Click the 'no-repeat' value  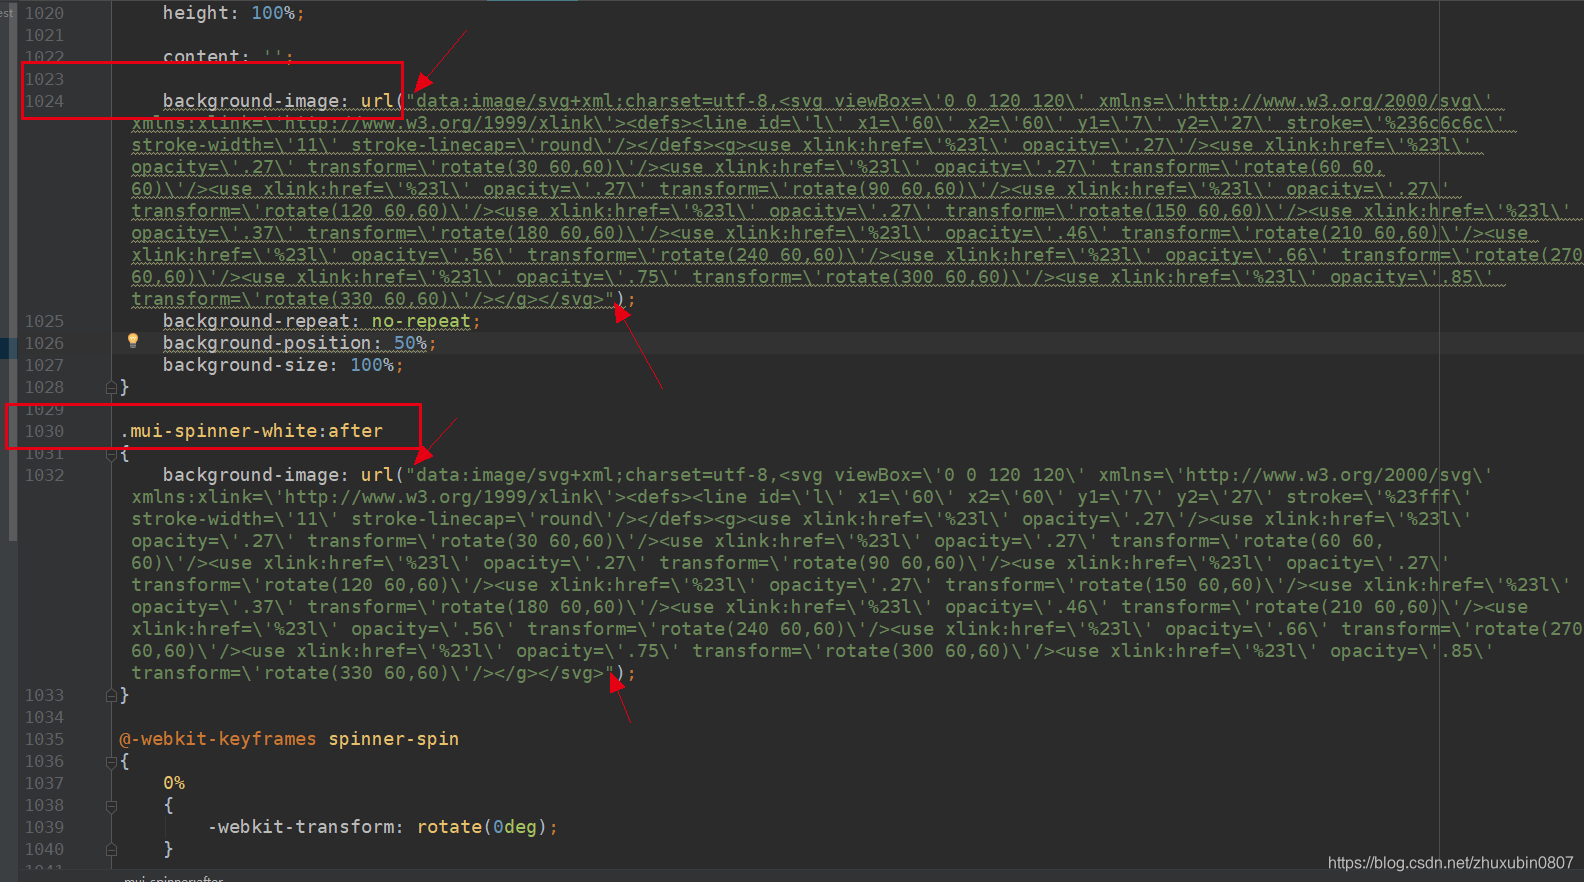(x=421, y=321)
